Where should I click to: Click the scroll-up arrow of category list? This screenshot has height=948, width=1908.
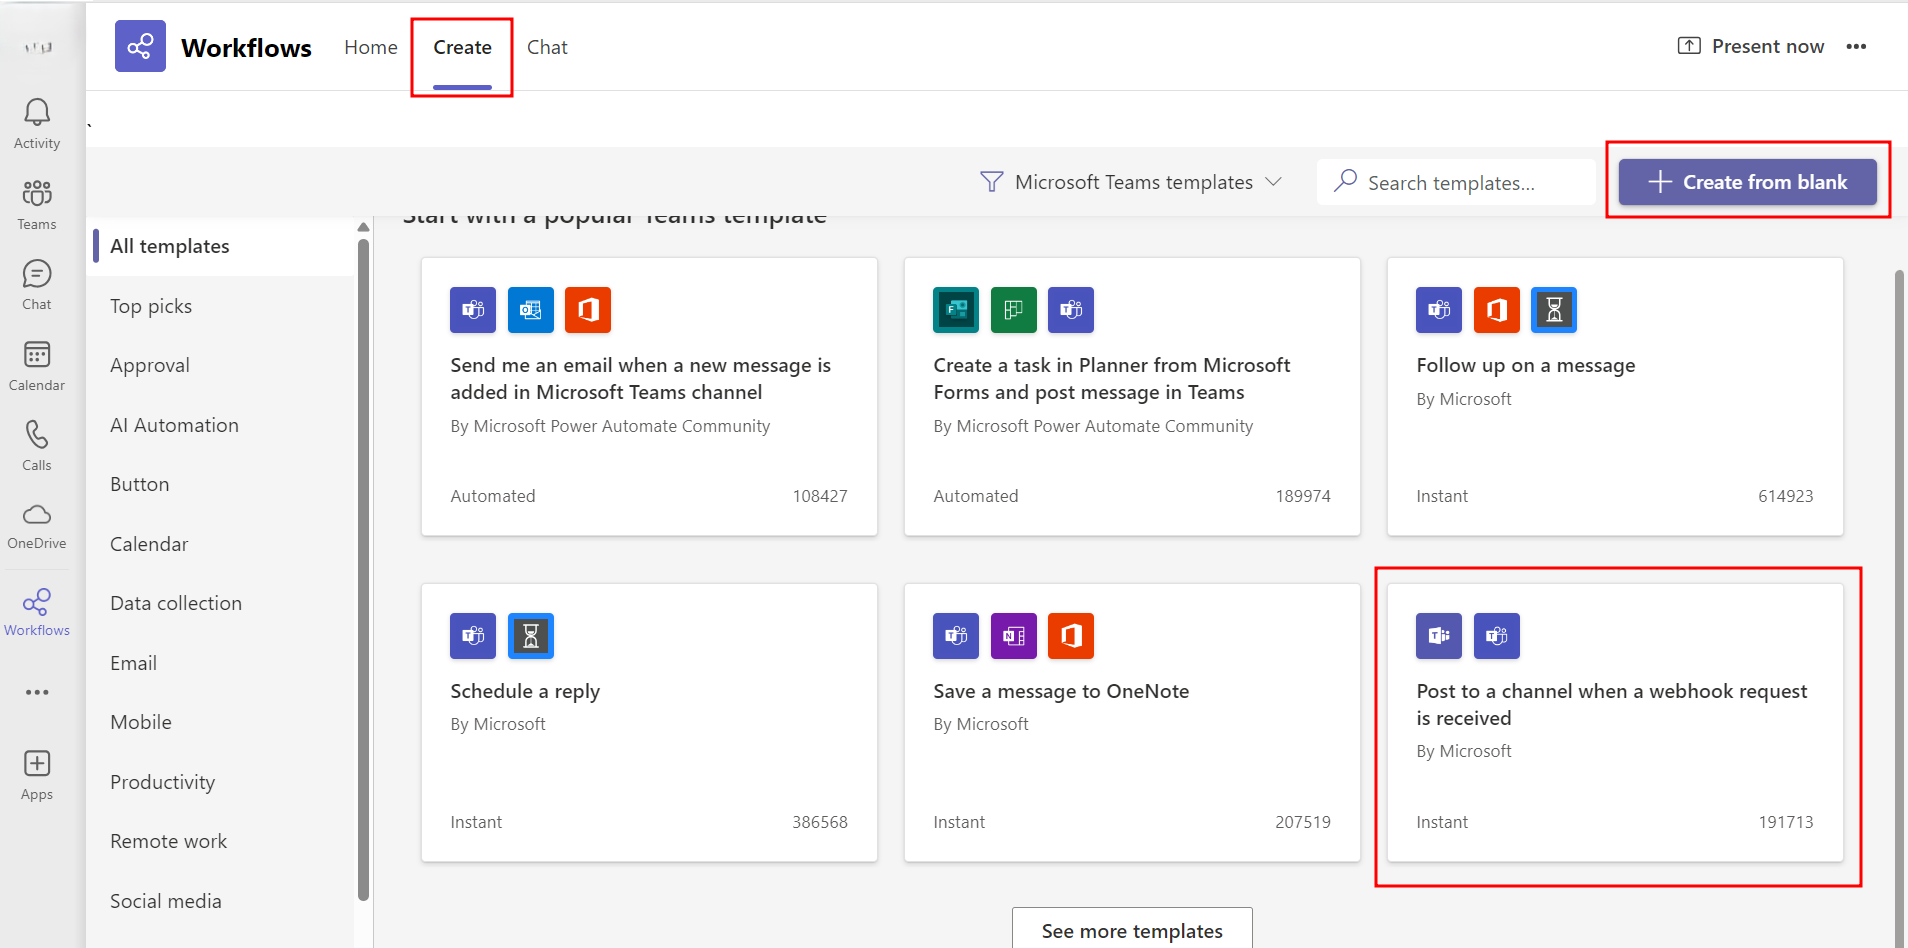(x=363, y=228)
